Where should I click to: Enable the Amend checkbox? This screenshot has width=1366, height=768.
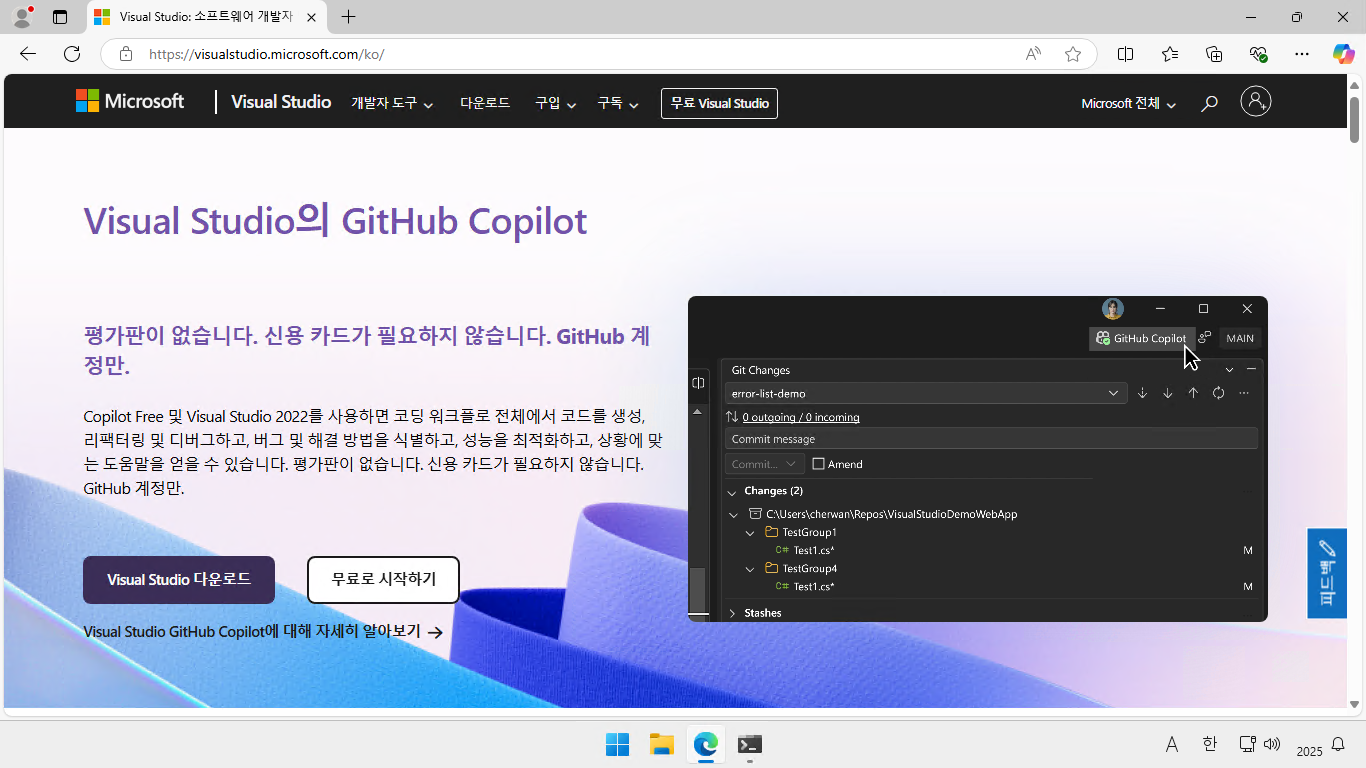pyautogui.click(x=816, y=463)
